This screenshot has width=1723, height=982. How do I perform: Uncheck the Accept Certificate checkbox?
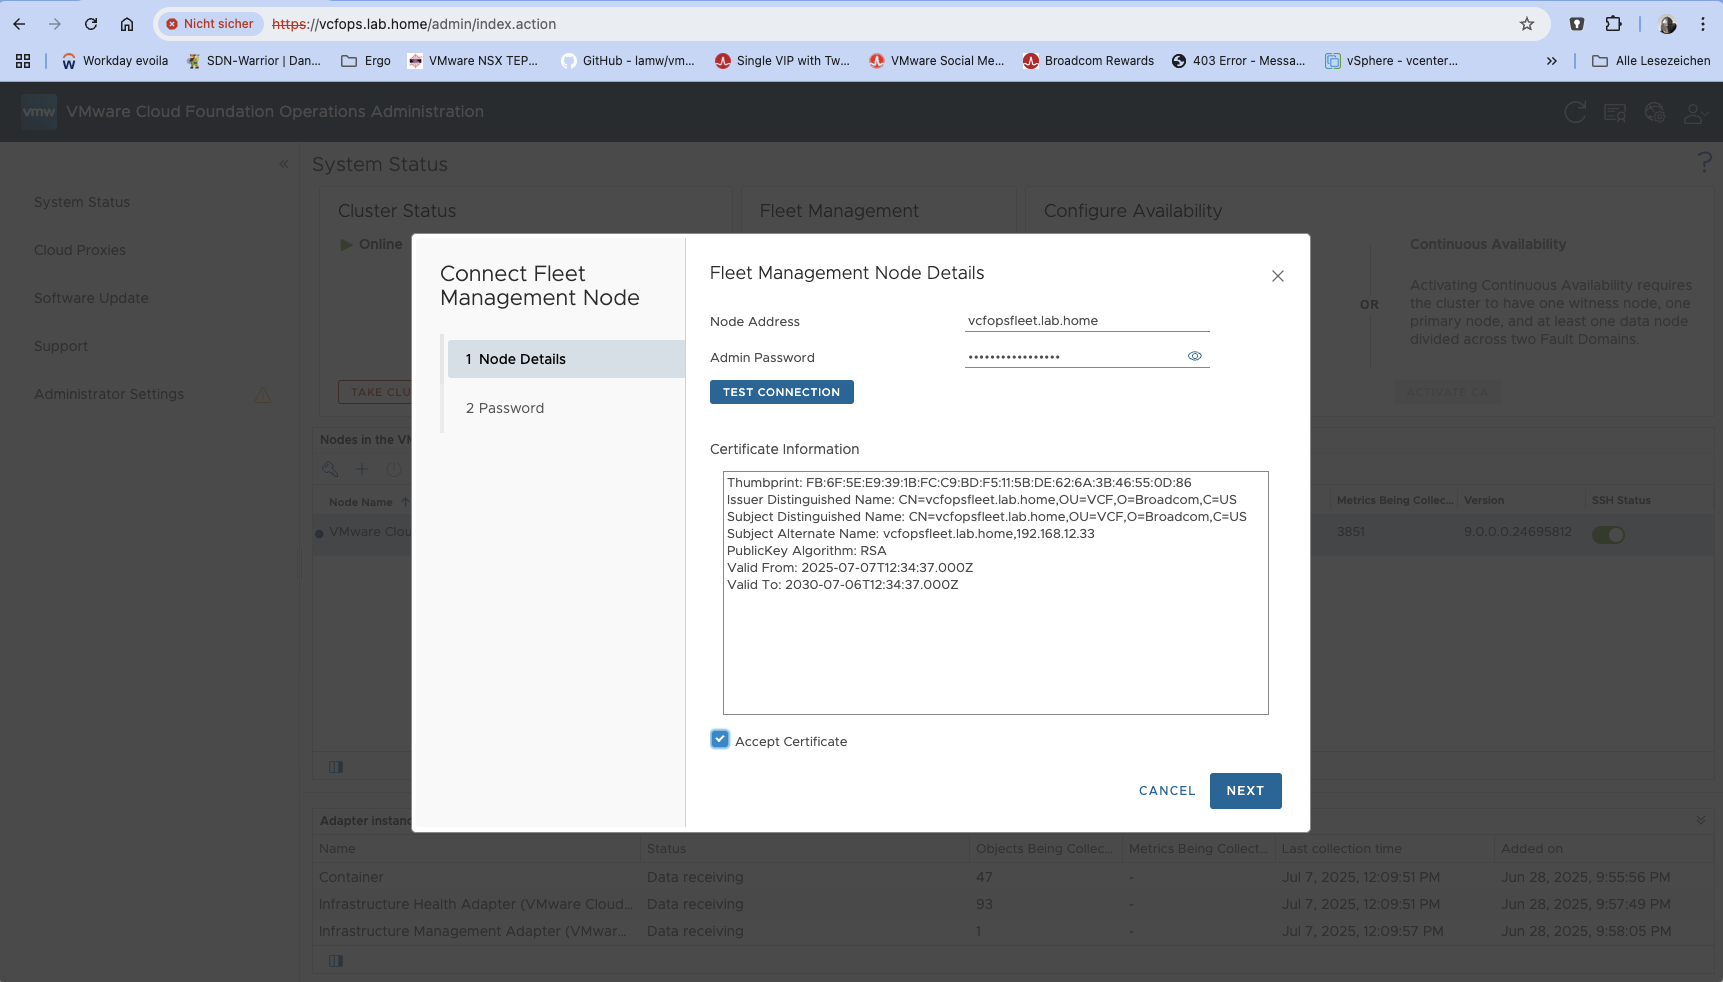pos(720,739)
